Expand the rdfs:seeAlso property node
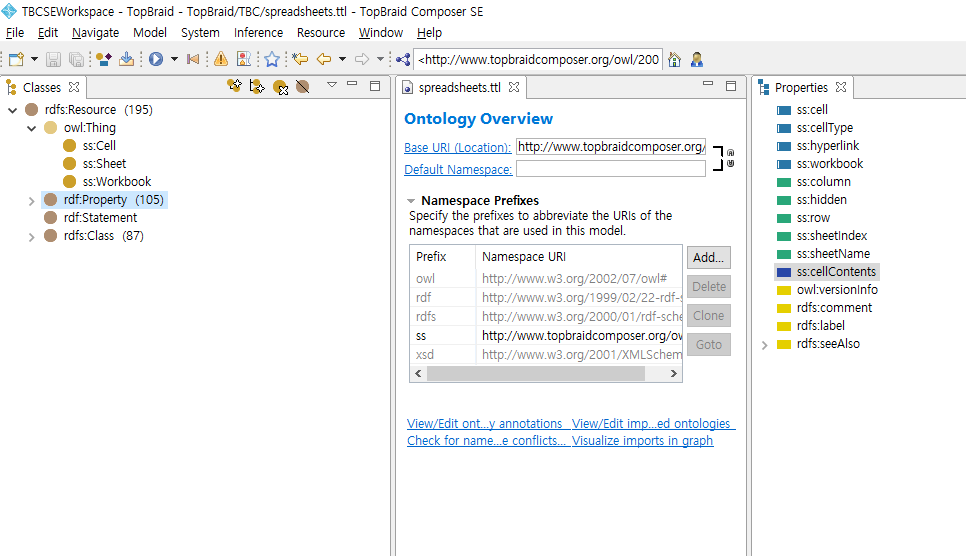Screen dimensions: 966x556 (765, 345)
